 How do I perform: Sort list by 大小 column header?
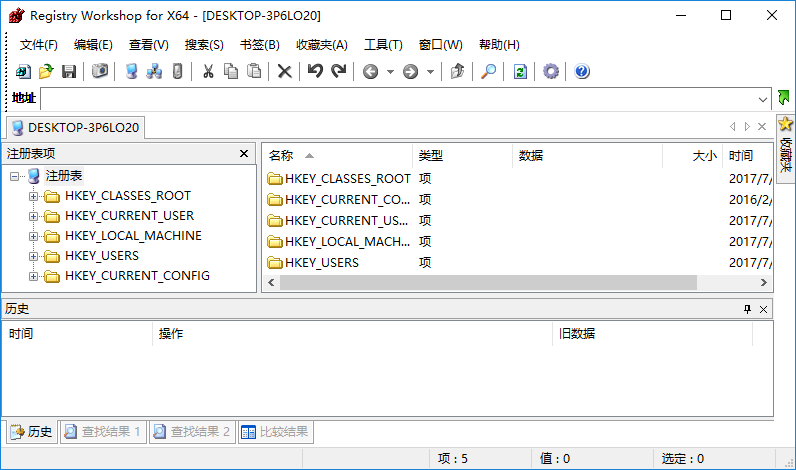692,155
